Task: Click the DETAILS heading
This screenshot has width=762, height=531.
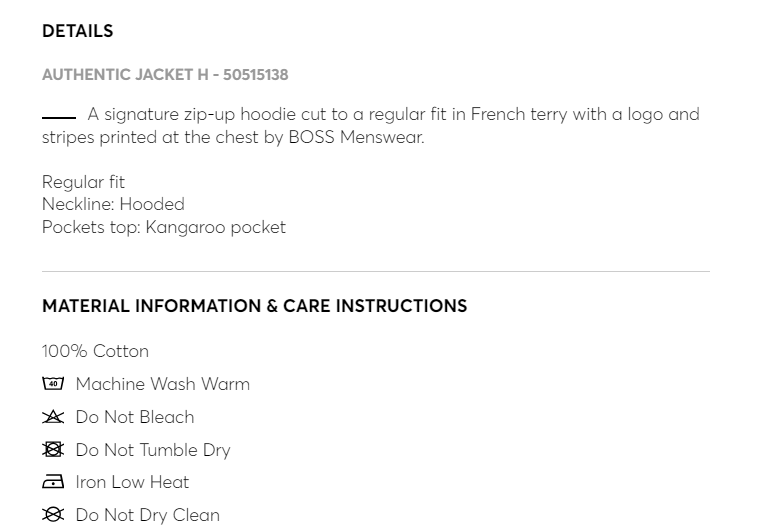Action: tap(78, 31)
